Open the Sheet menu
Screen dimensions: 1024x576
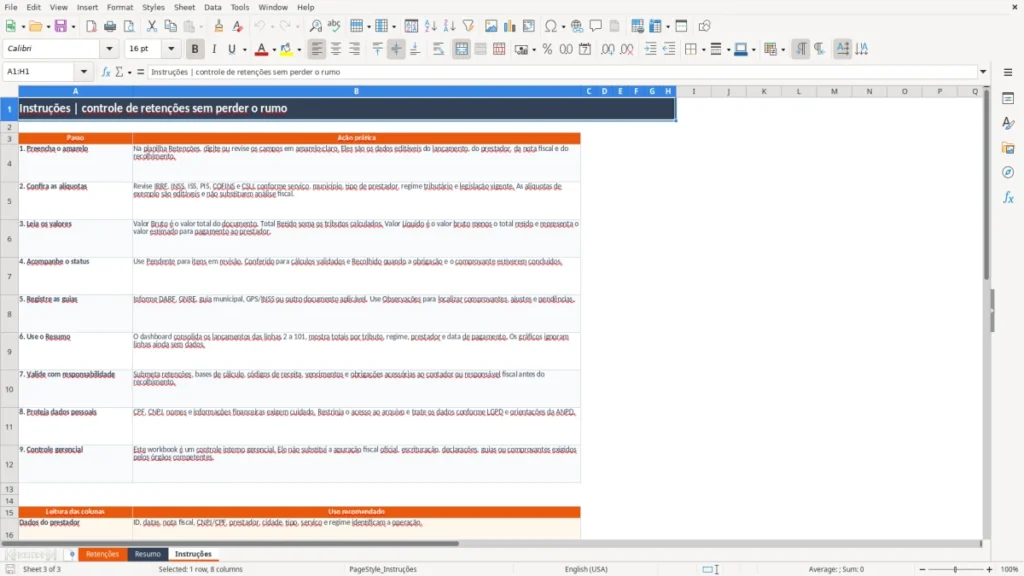(x=184, y=7)
